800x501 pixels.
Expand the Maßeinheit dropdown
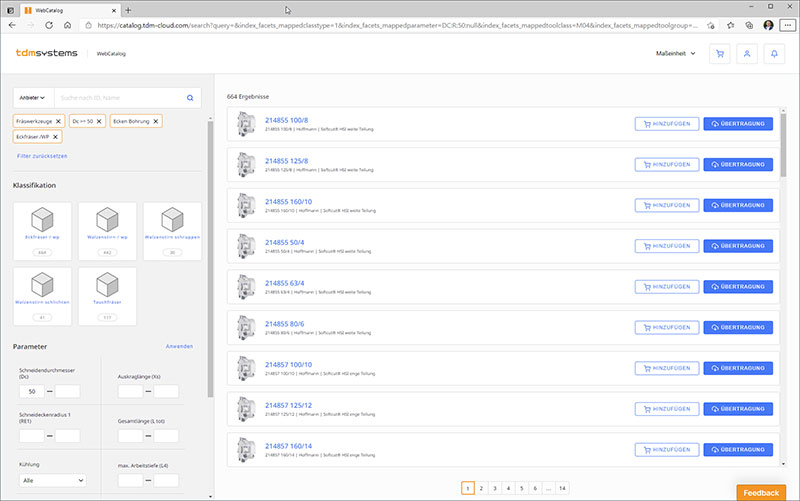point(676,54)
